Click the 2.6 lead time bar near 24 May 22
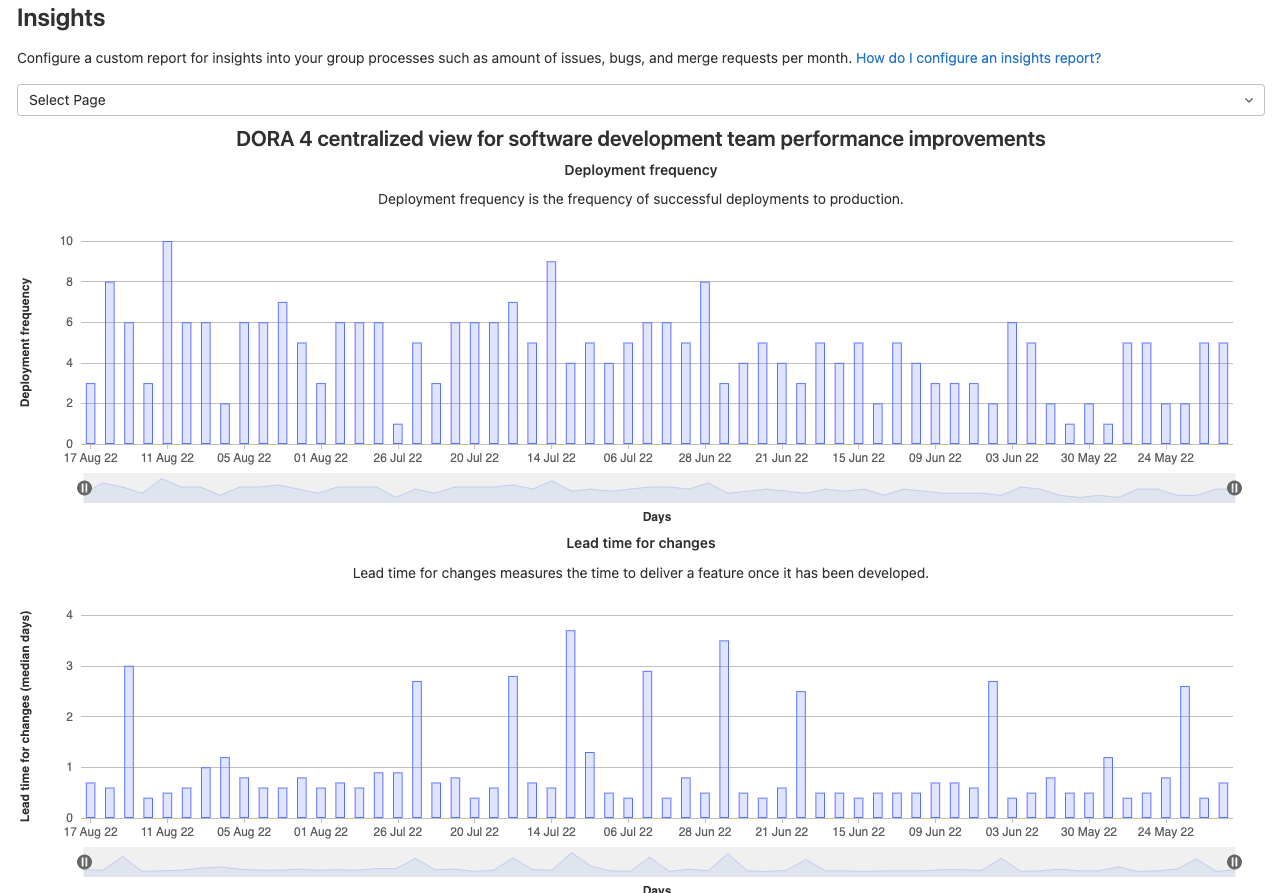The height and width of the screenshot is (893, 1285). pos(1185,750)
